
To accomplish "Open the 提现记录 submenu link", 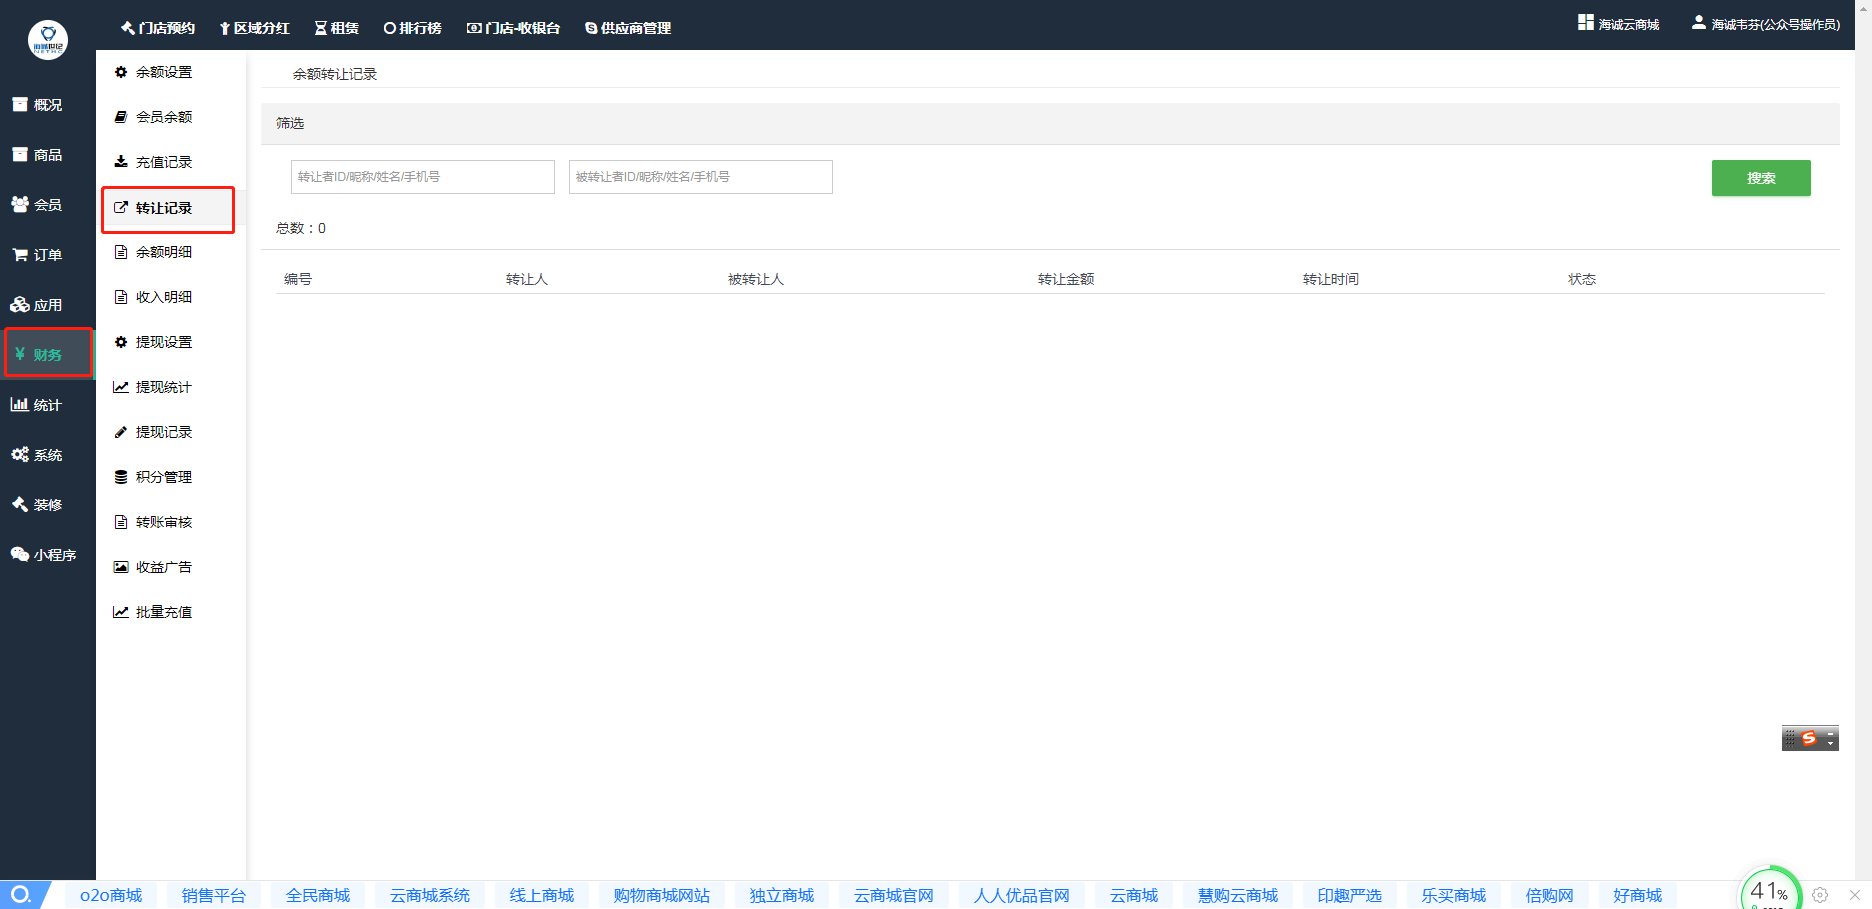I will [163, 432].
